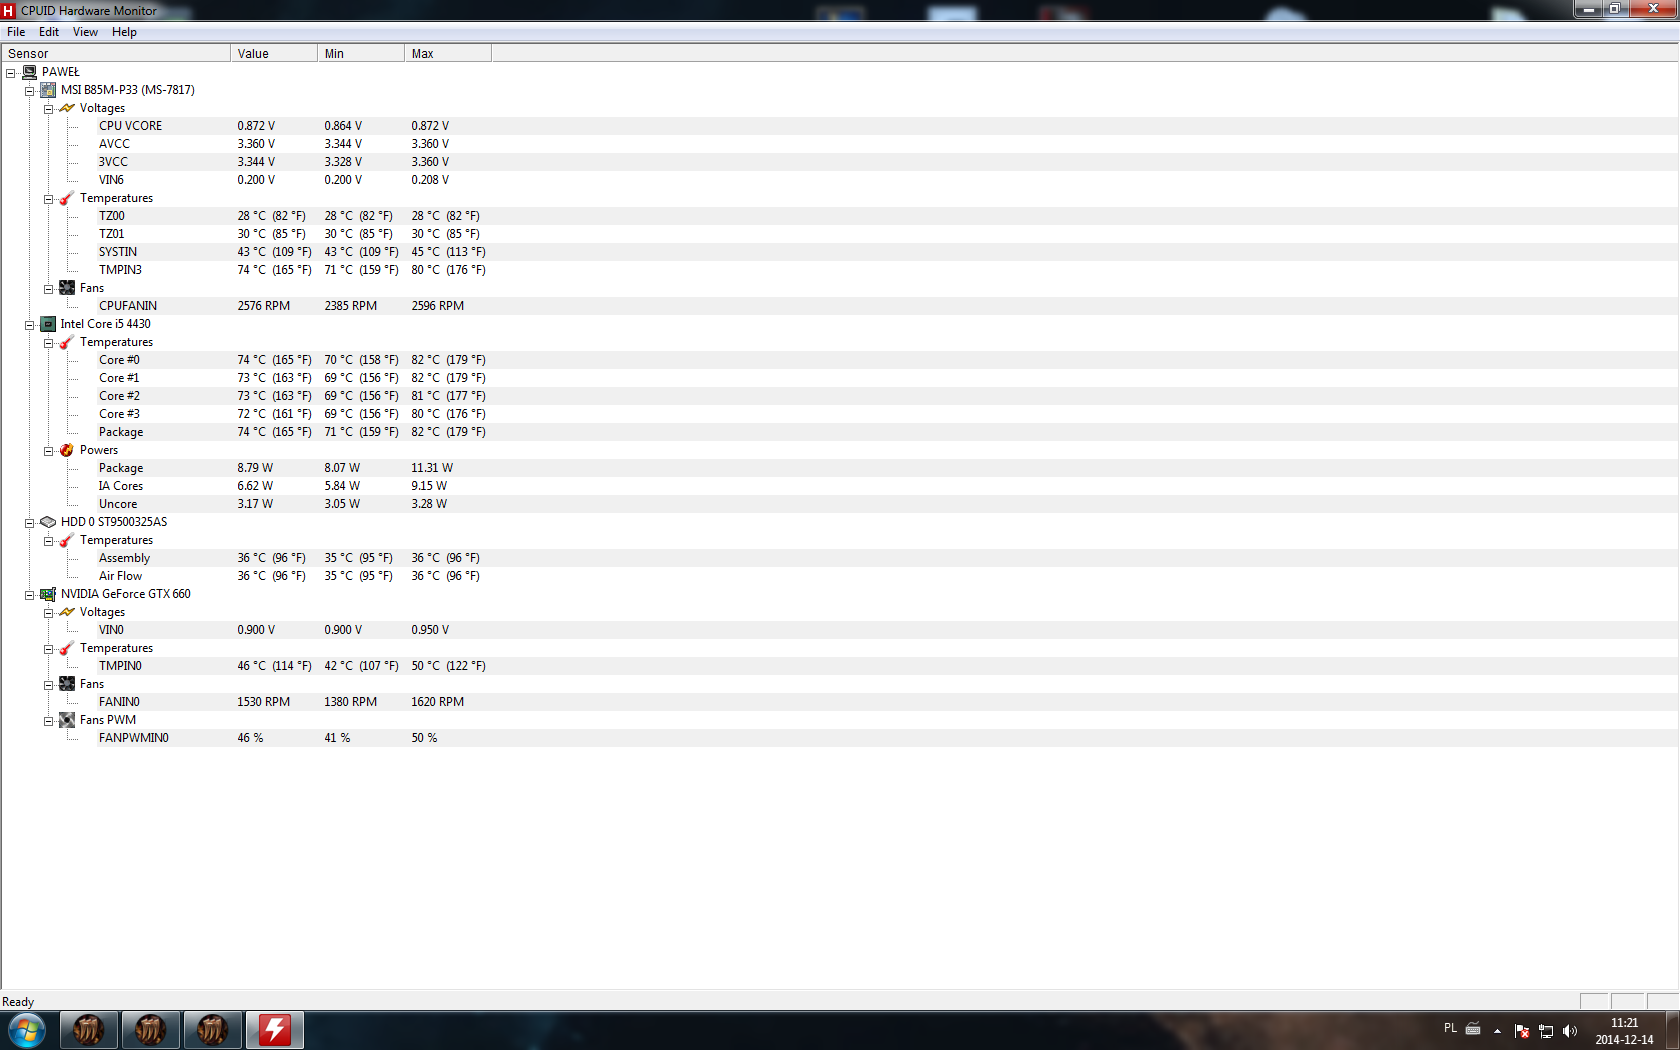Collapse the HDD 0 Temperatures group

[48, 541]
